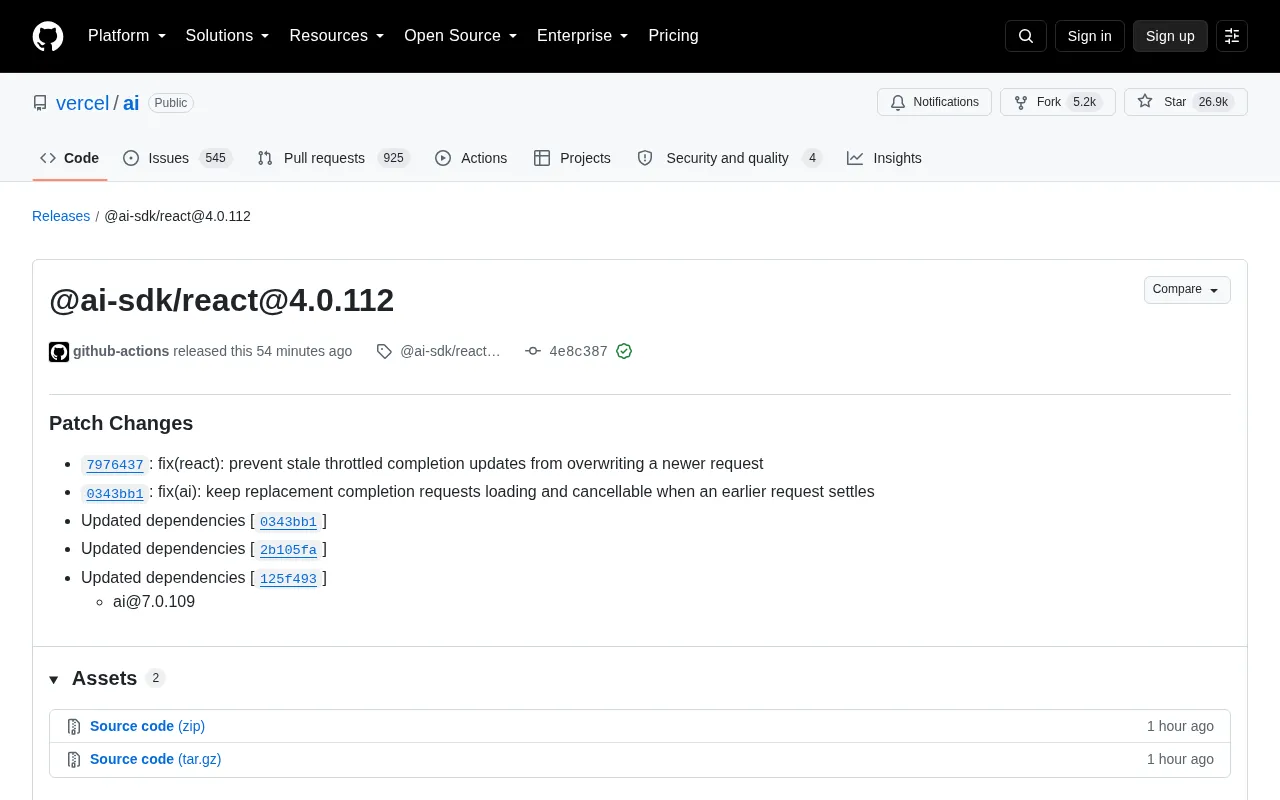Fork the vercel/ai repository
Viewport: 1280px width, 800px height.
point(1057,102)
